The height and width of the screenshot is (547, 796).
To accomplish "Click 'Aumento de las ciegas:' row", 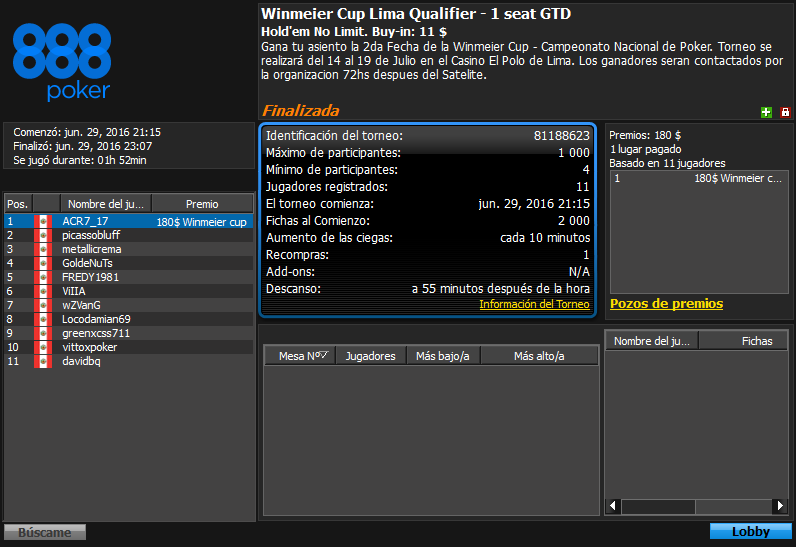I will coord(427,237).
